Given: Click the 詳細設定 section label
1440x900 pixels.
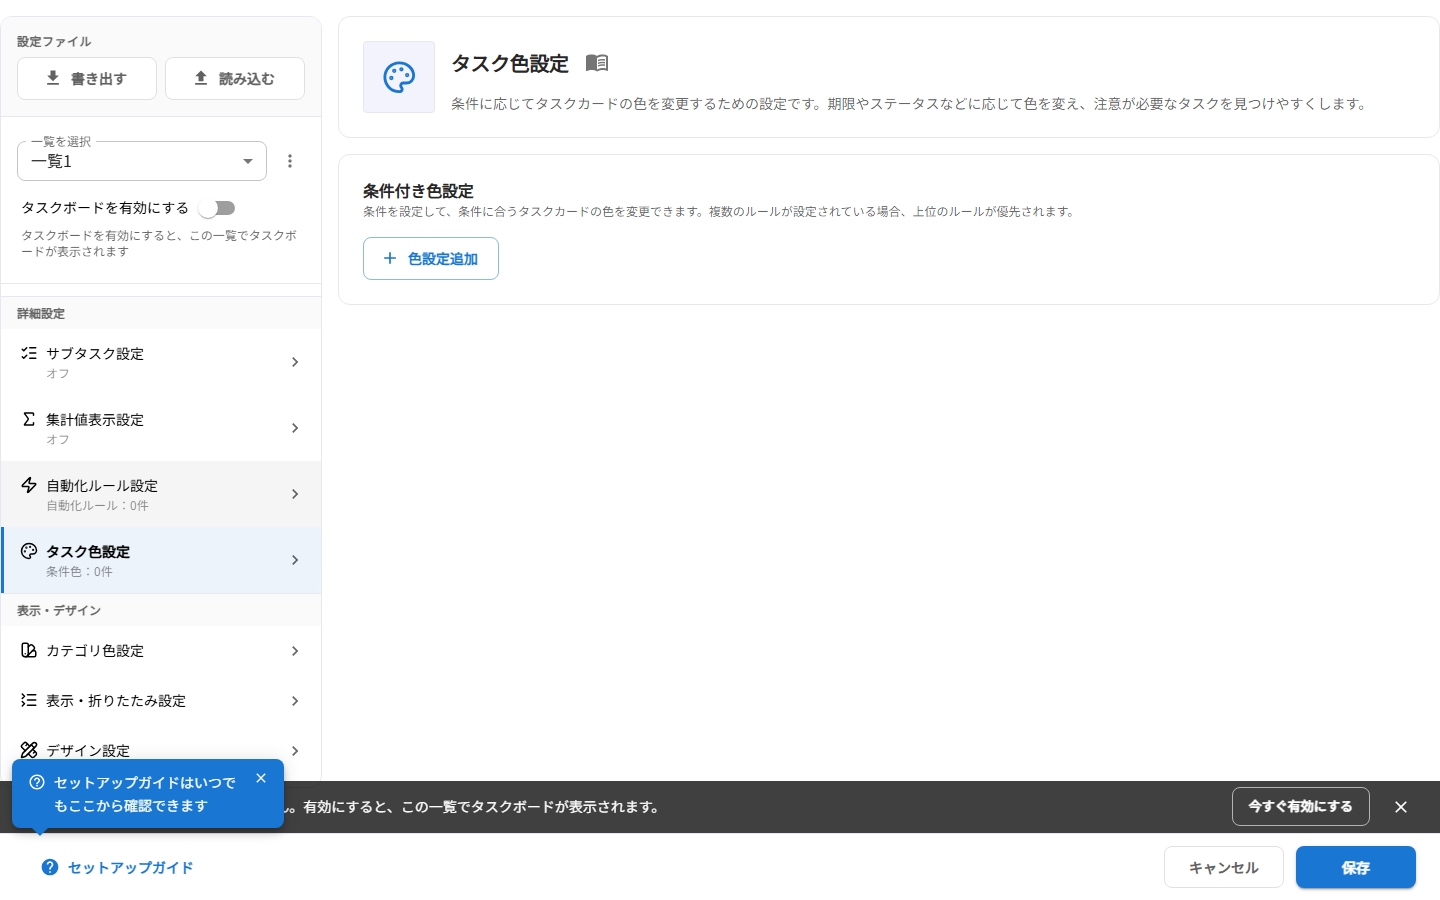Looking at the screenshot, I should 41,314.
